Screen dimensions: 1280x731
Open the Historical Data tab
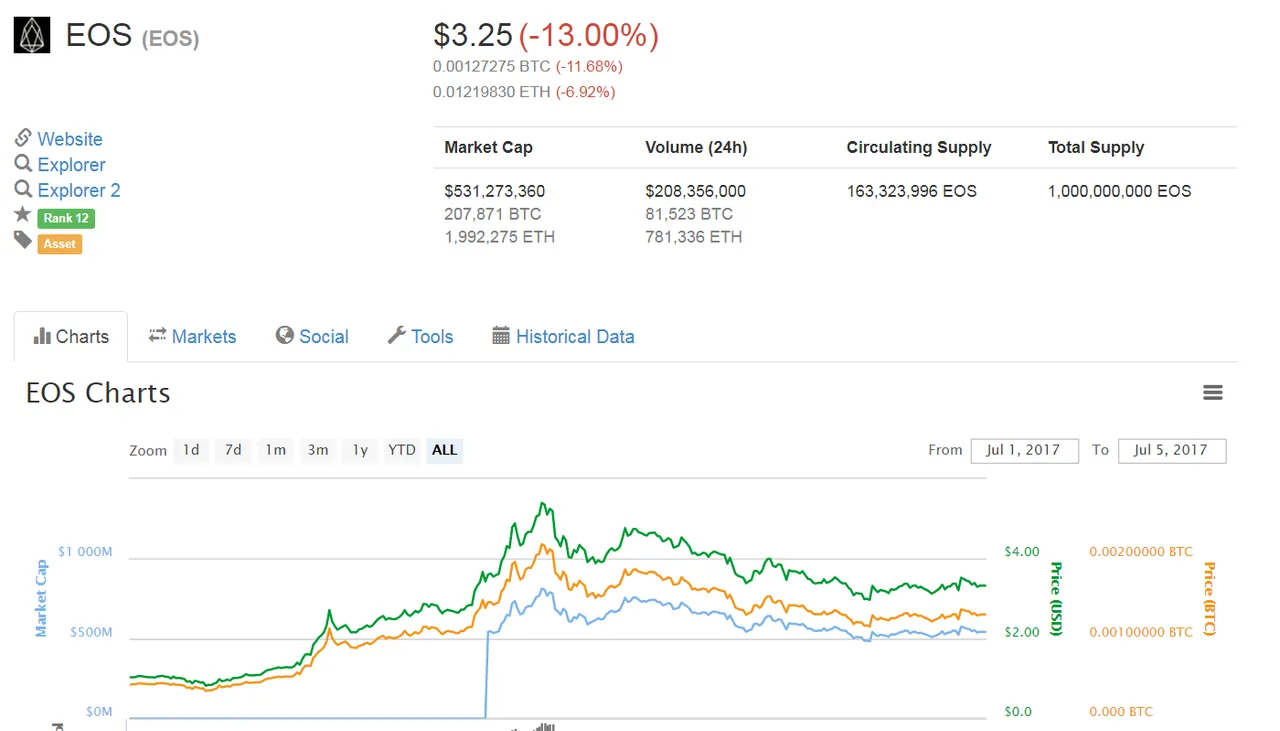[563, 337]
